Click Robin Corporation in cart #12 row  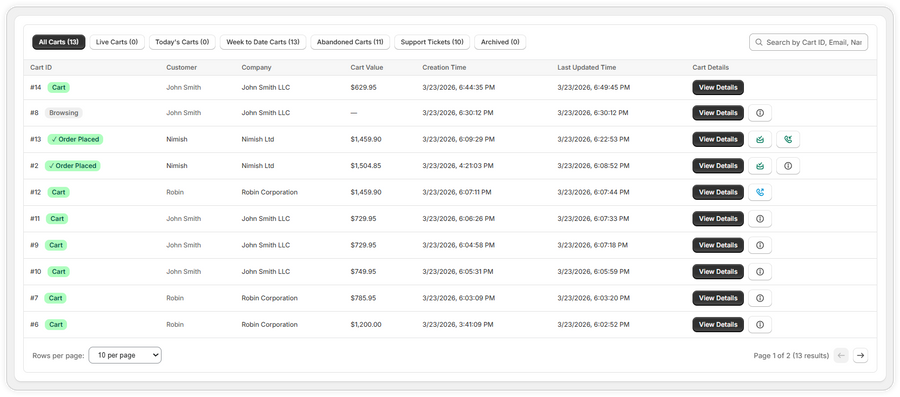[270, 192]
